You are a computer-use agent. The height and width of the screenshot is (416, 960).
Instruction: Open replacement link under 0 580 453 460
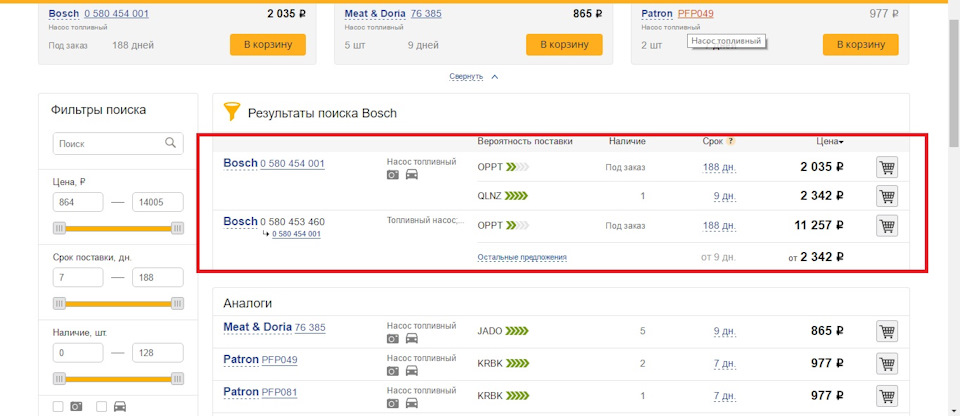pyautogui.click(x=296, y=234)
